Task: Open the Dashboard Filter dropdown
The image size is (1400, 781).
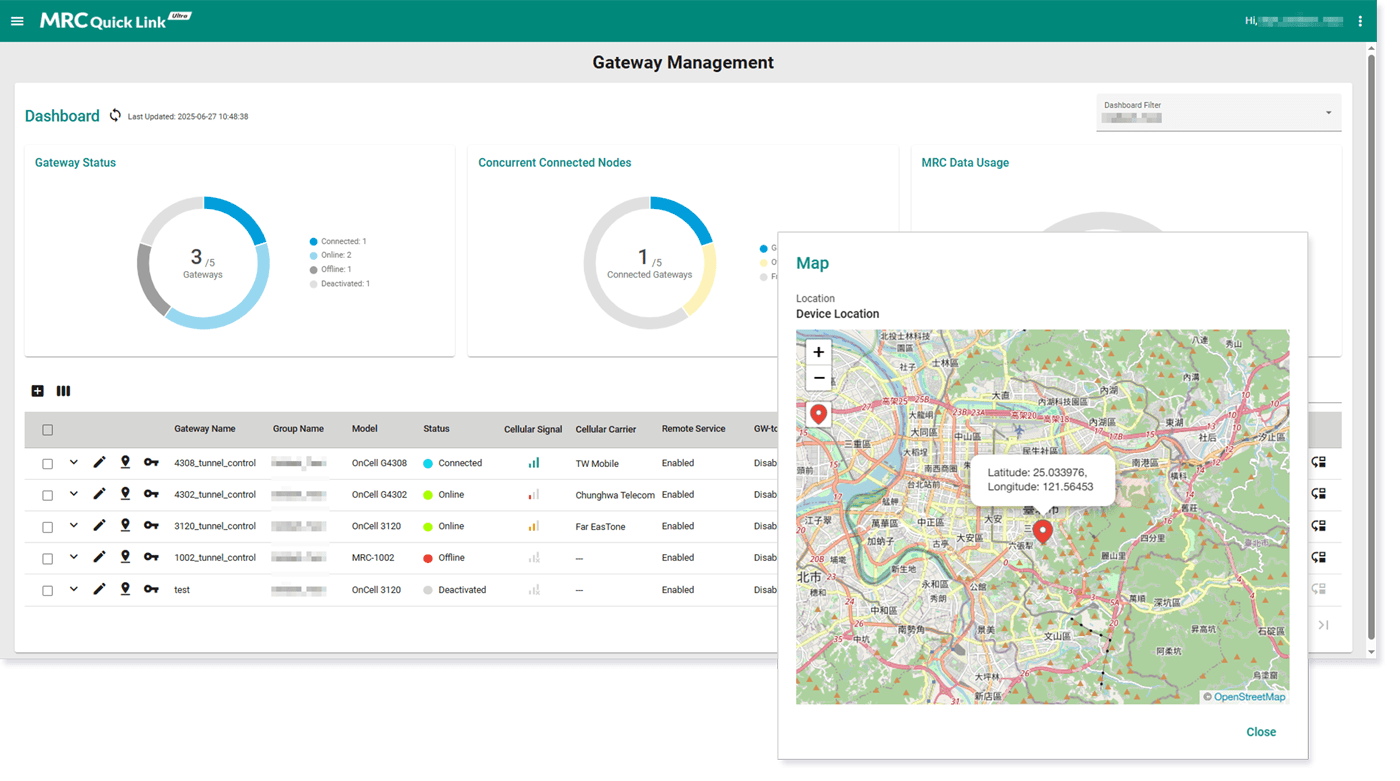Action: pyautogui.click(x=1218, y=112)
